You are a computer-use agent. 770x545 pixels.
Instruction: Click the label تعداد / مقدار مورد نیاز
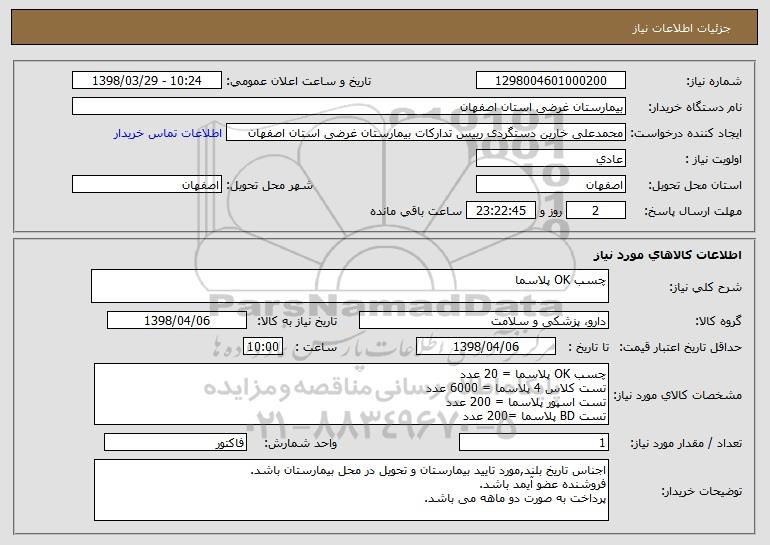686,443
